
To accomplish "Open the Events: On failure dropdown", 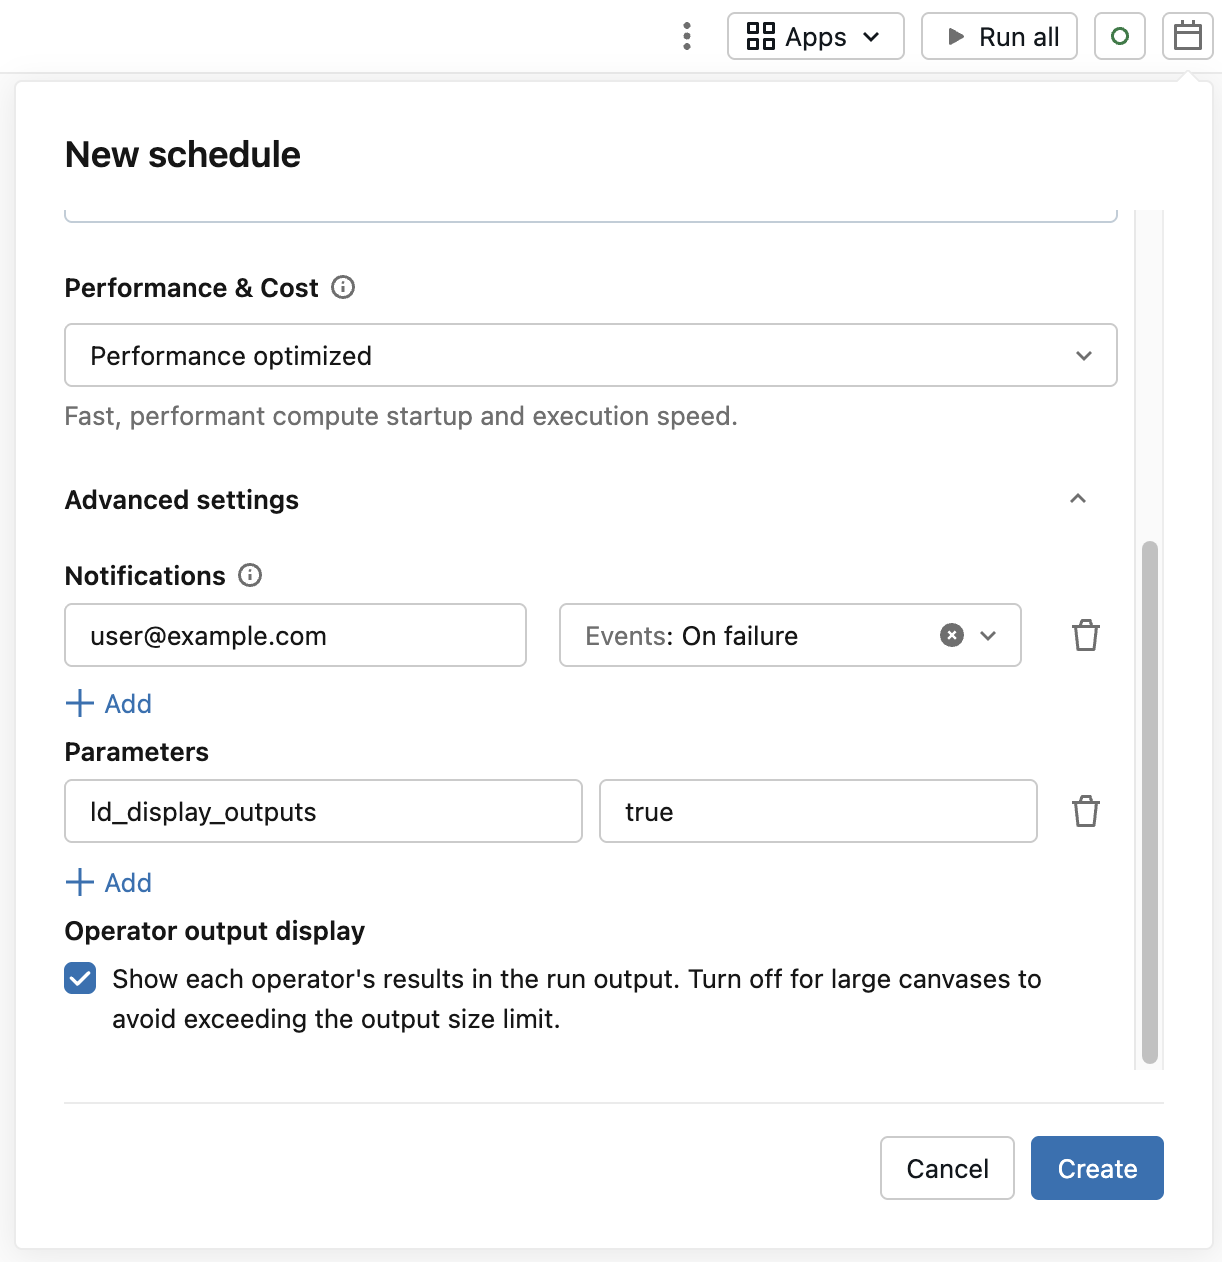I will (790, 635).
